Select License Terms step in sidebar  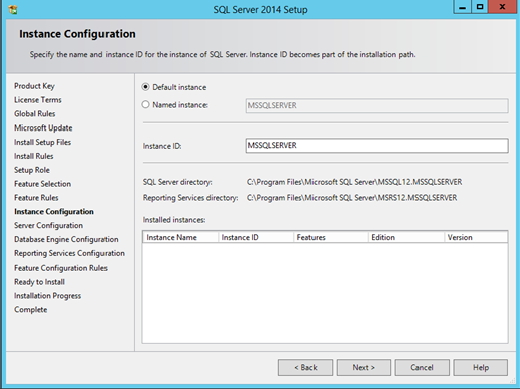tap(38, 100)
